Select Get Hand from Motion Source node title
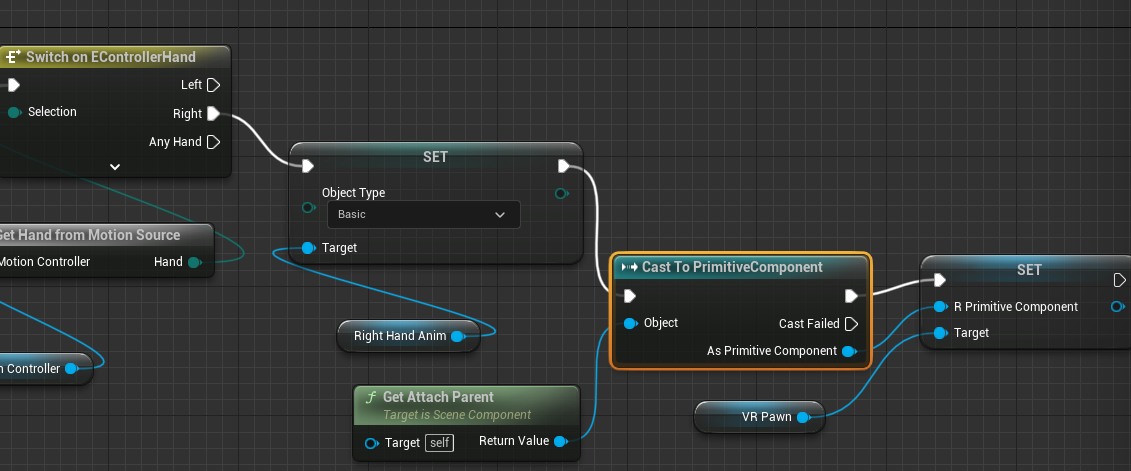This screenshot has height=471, width=1131. coord(88,235)
